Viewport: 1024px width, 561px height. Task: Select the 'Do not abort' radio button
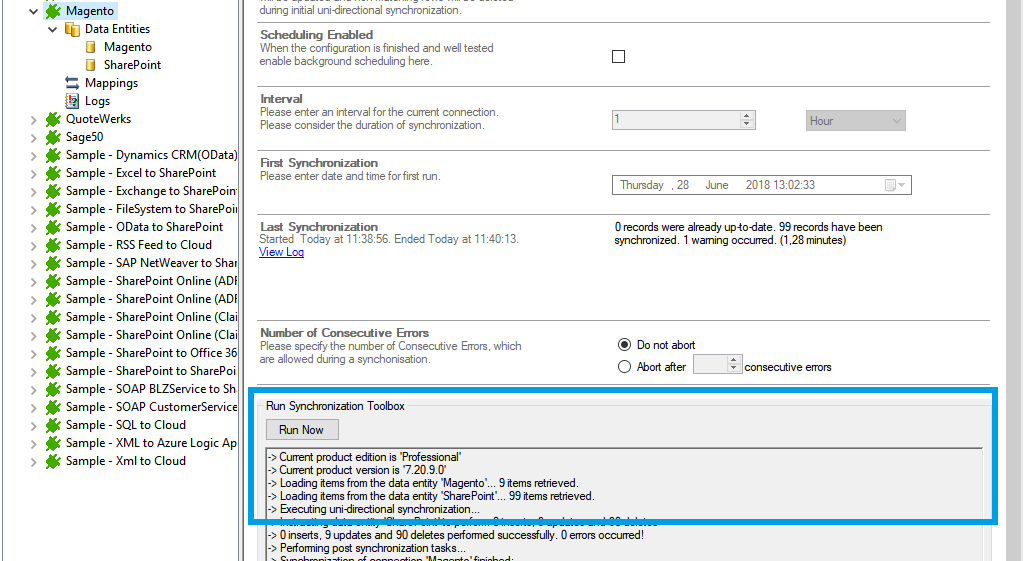tap(625, 345)
